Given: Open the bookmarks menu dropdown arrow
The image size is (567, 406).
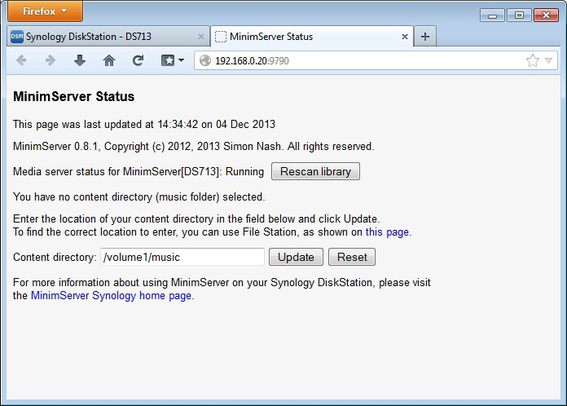Looking at the screenshot, I should click(181, 60).
